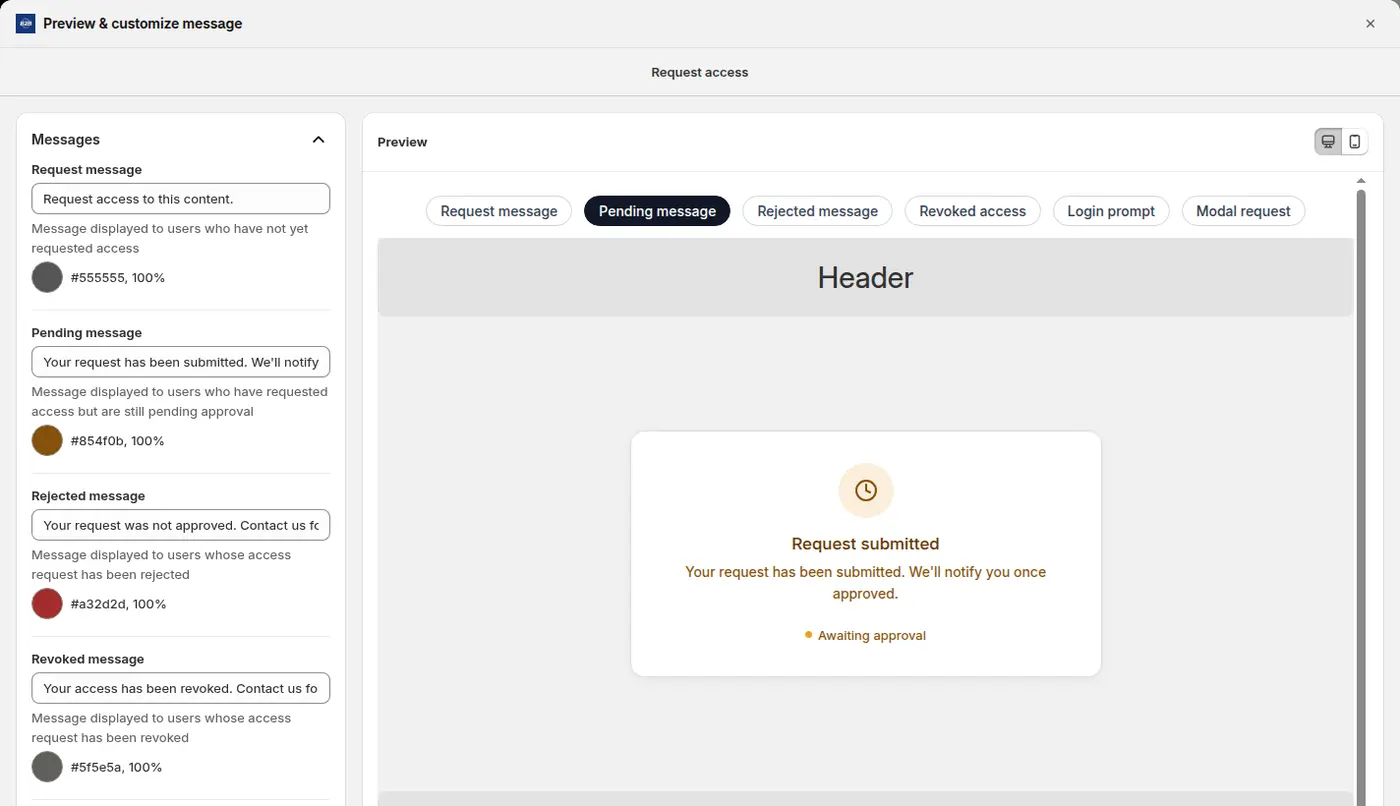Focus the Pending message text field
Viewport: 1400px width, 806px height.
181,362
